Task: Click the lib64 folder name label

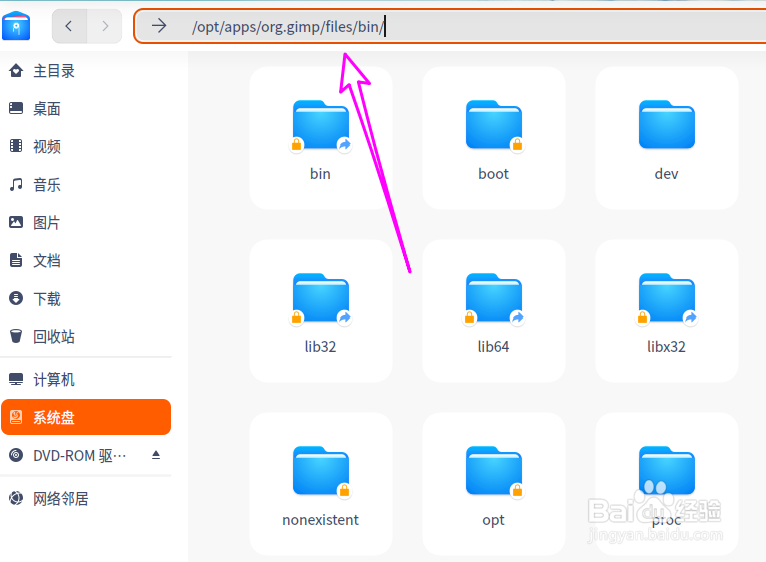Action: (493, 346)
